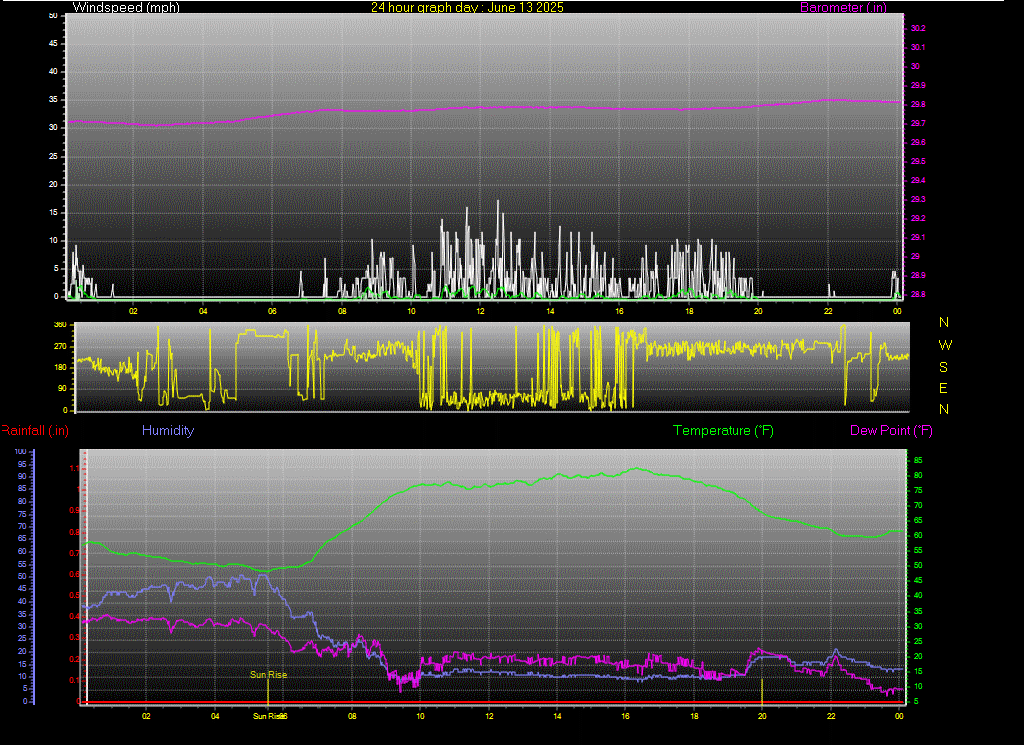
Task: Click the 22 hour label under windspeed chart
Action: pyautogui.click(x=828, y=311)
